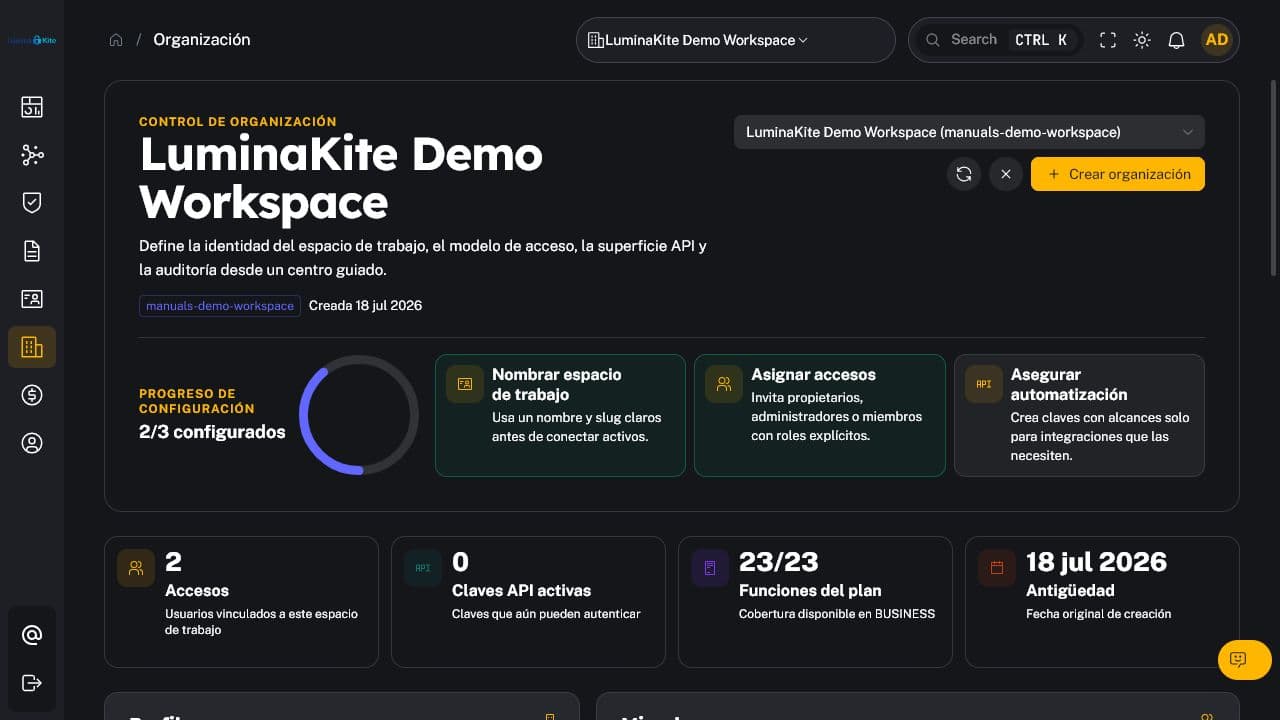Open the shield security sidebar icon
Image resolution: width=1280 pixels, height=720 pixels.
tap(32, 203)
